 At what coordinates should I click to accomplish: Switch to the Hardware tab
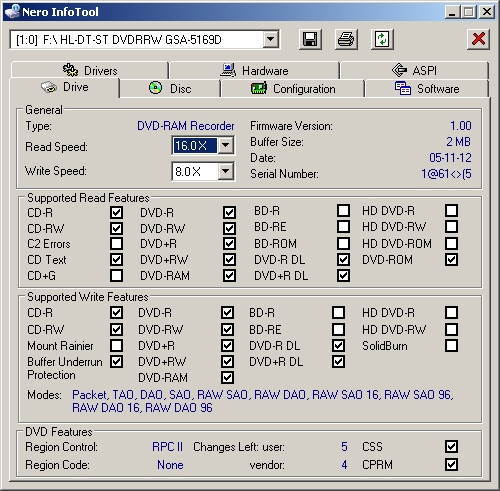click(x=254, y=70)
